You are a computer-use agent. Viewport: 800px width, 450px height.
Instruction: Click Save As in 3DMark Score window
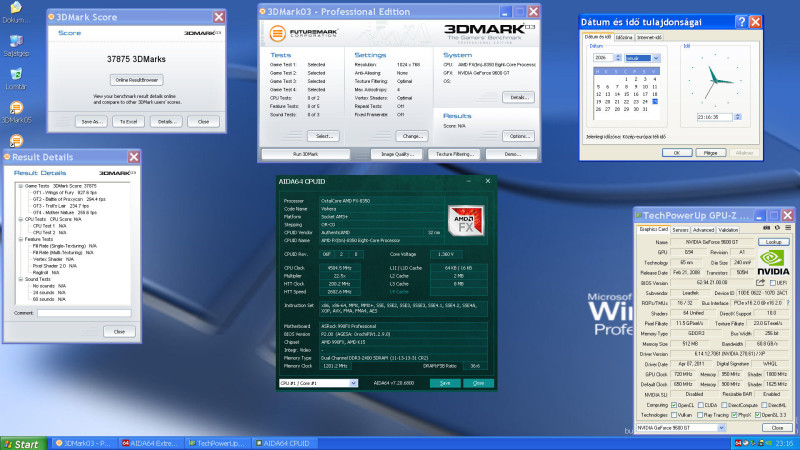tap(91, 121)
